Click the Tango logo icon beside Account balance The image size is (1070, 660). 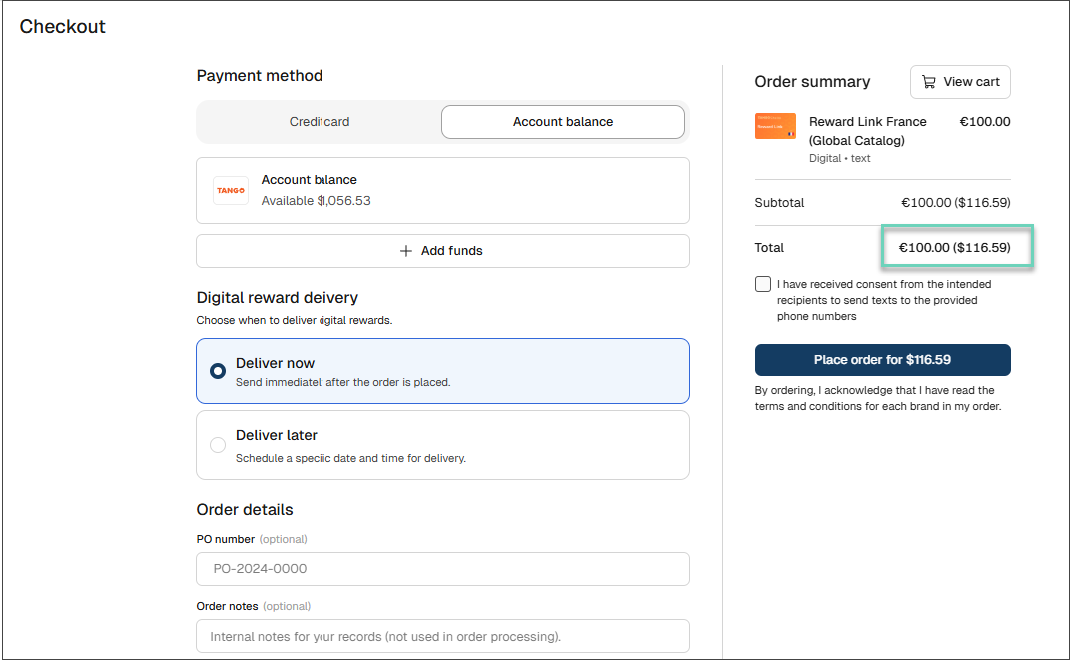231,190
